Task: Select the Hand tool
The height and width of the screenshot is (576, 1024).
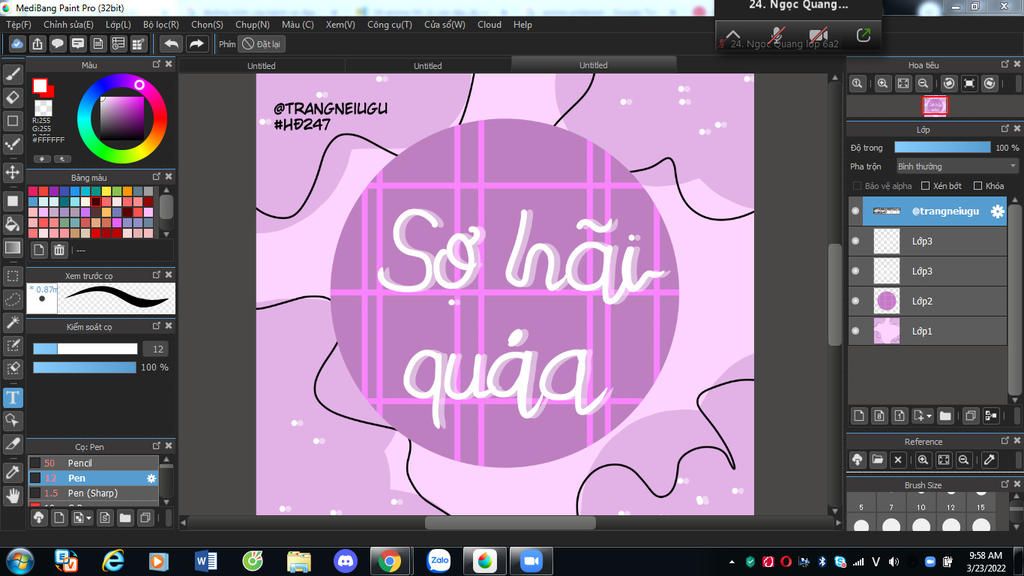Action: [13, 496]
